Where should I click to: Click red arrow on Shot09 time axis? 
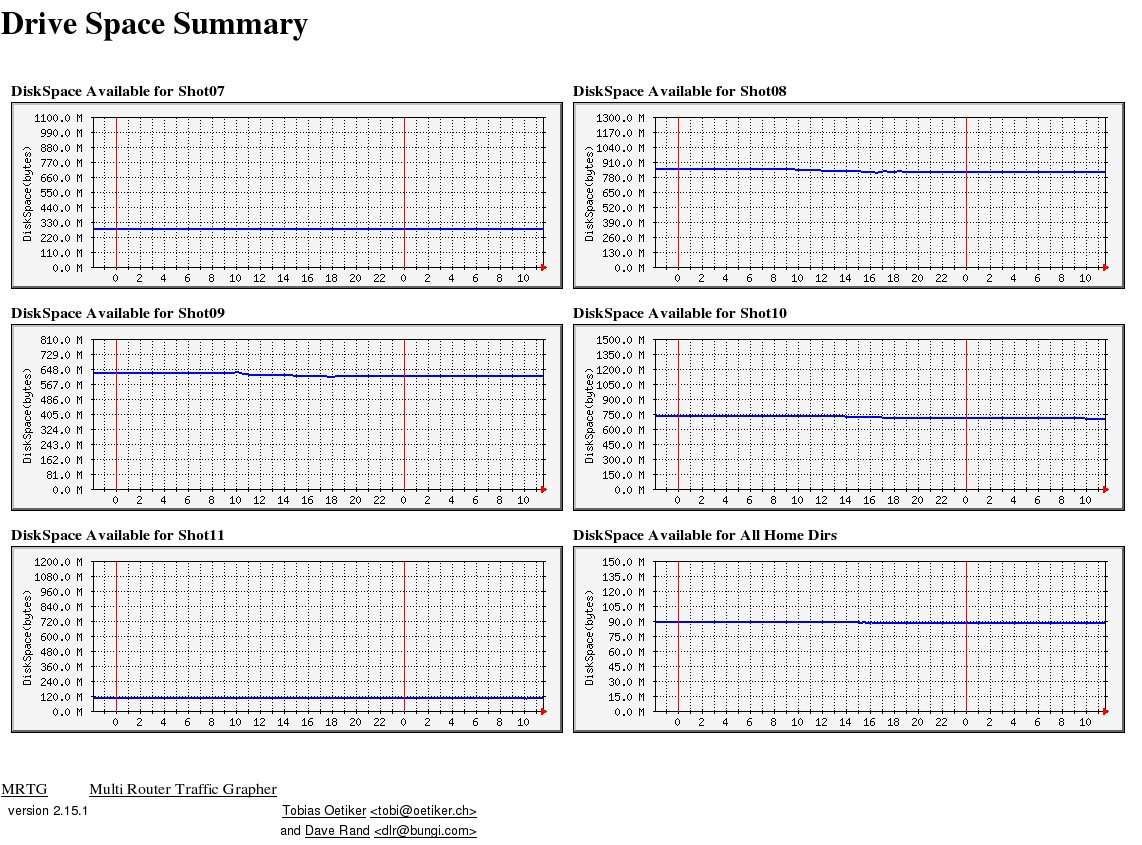tap(543, 489)
